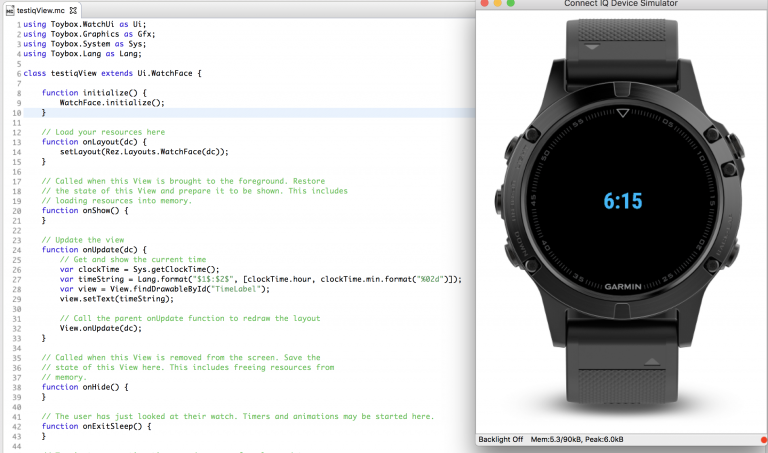Viewport: 768px width, 453px height.
Task: Click the 'WatchFace.initialize();' line
Action: pos(112,102)
